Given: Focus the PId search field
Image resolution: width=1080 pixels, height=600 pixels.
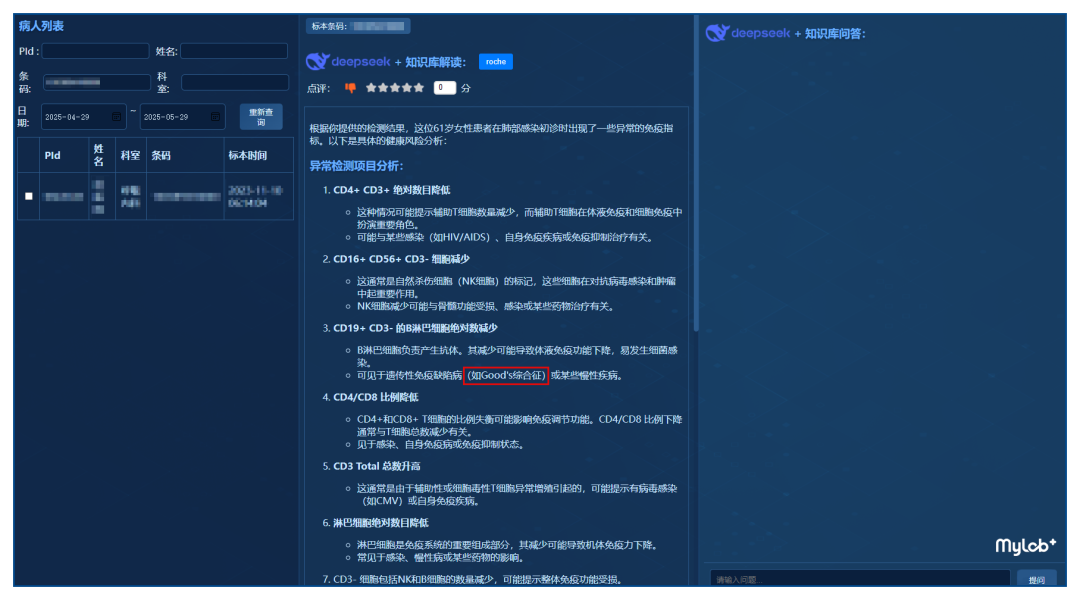Looking at the screenshot, I should 95,51.
